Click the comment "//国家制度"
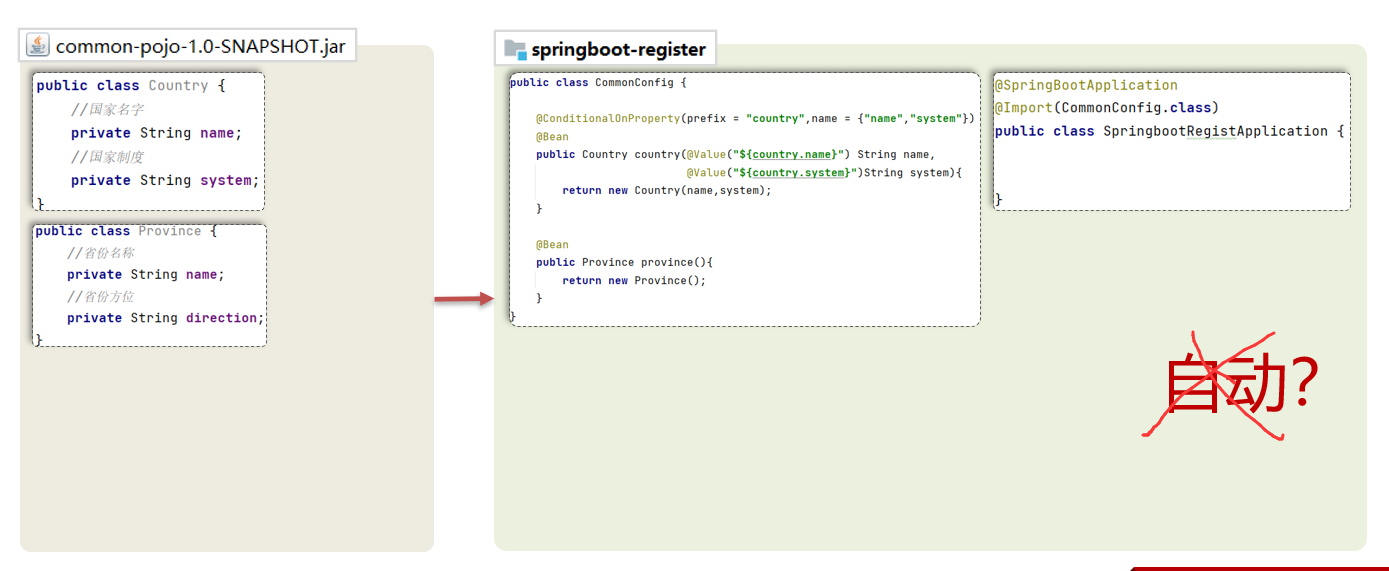The width and height of the screenshot is (1389, 571). pos(108,157)
